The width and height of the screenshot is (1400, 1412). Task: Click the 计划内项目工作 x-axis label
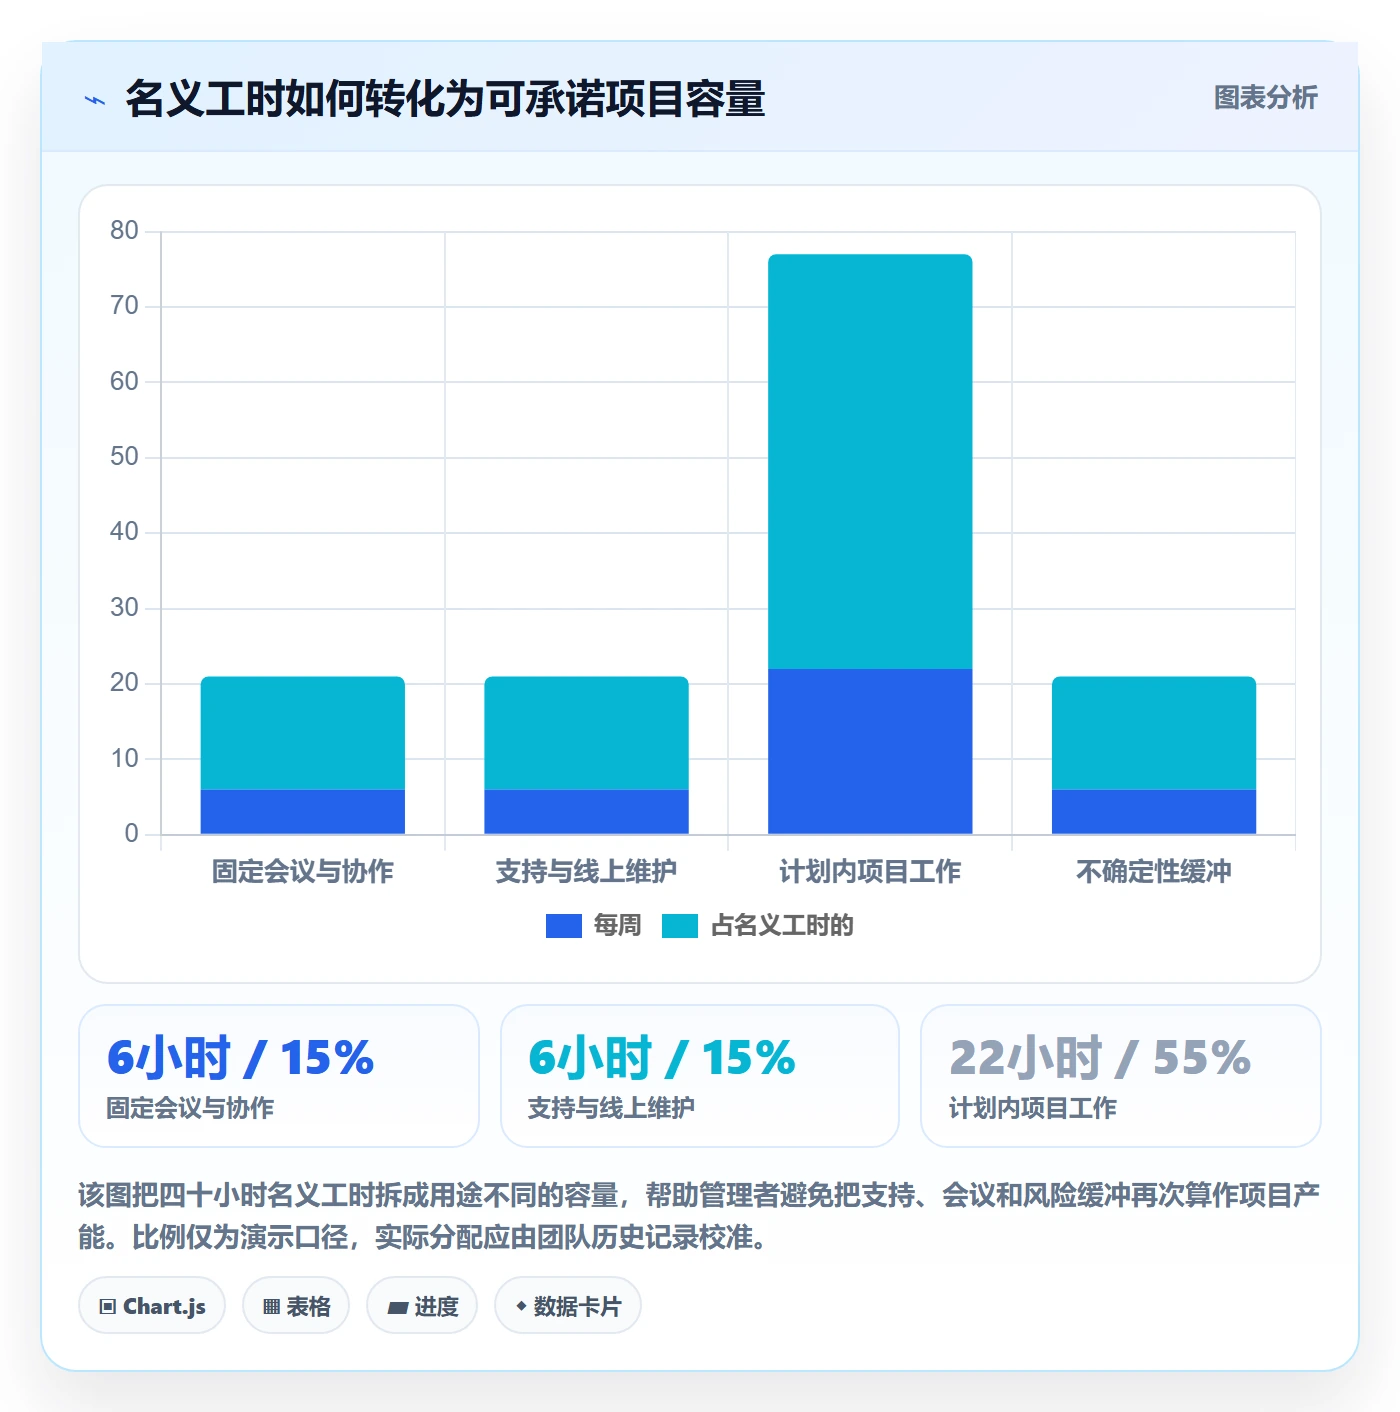pyautogui.click(x=870, y=872)
